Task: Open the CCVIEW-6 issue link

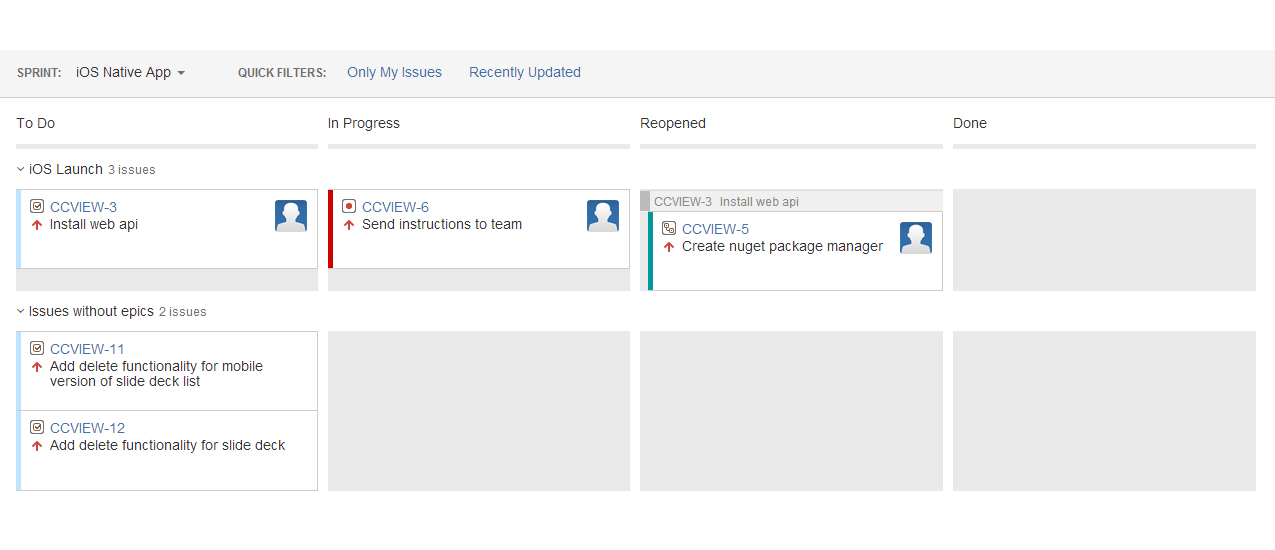Action: (395, 207)
